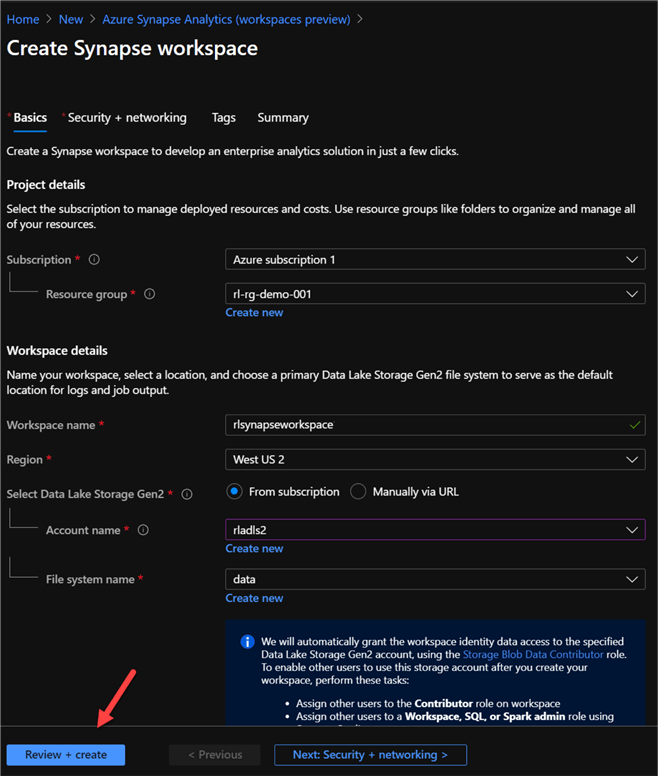Click the blue info icon in the notice box
658x776 pixels.
pos(247,642)
